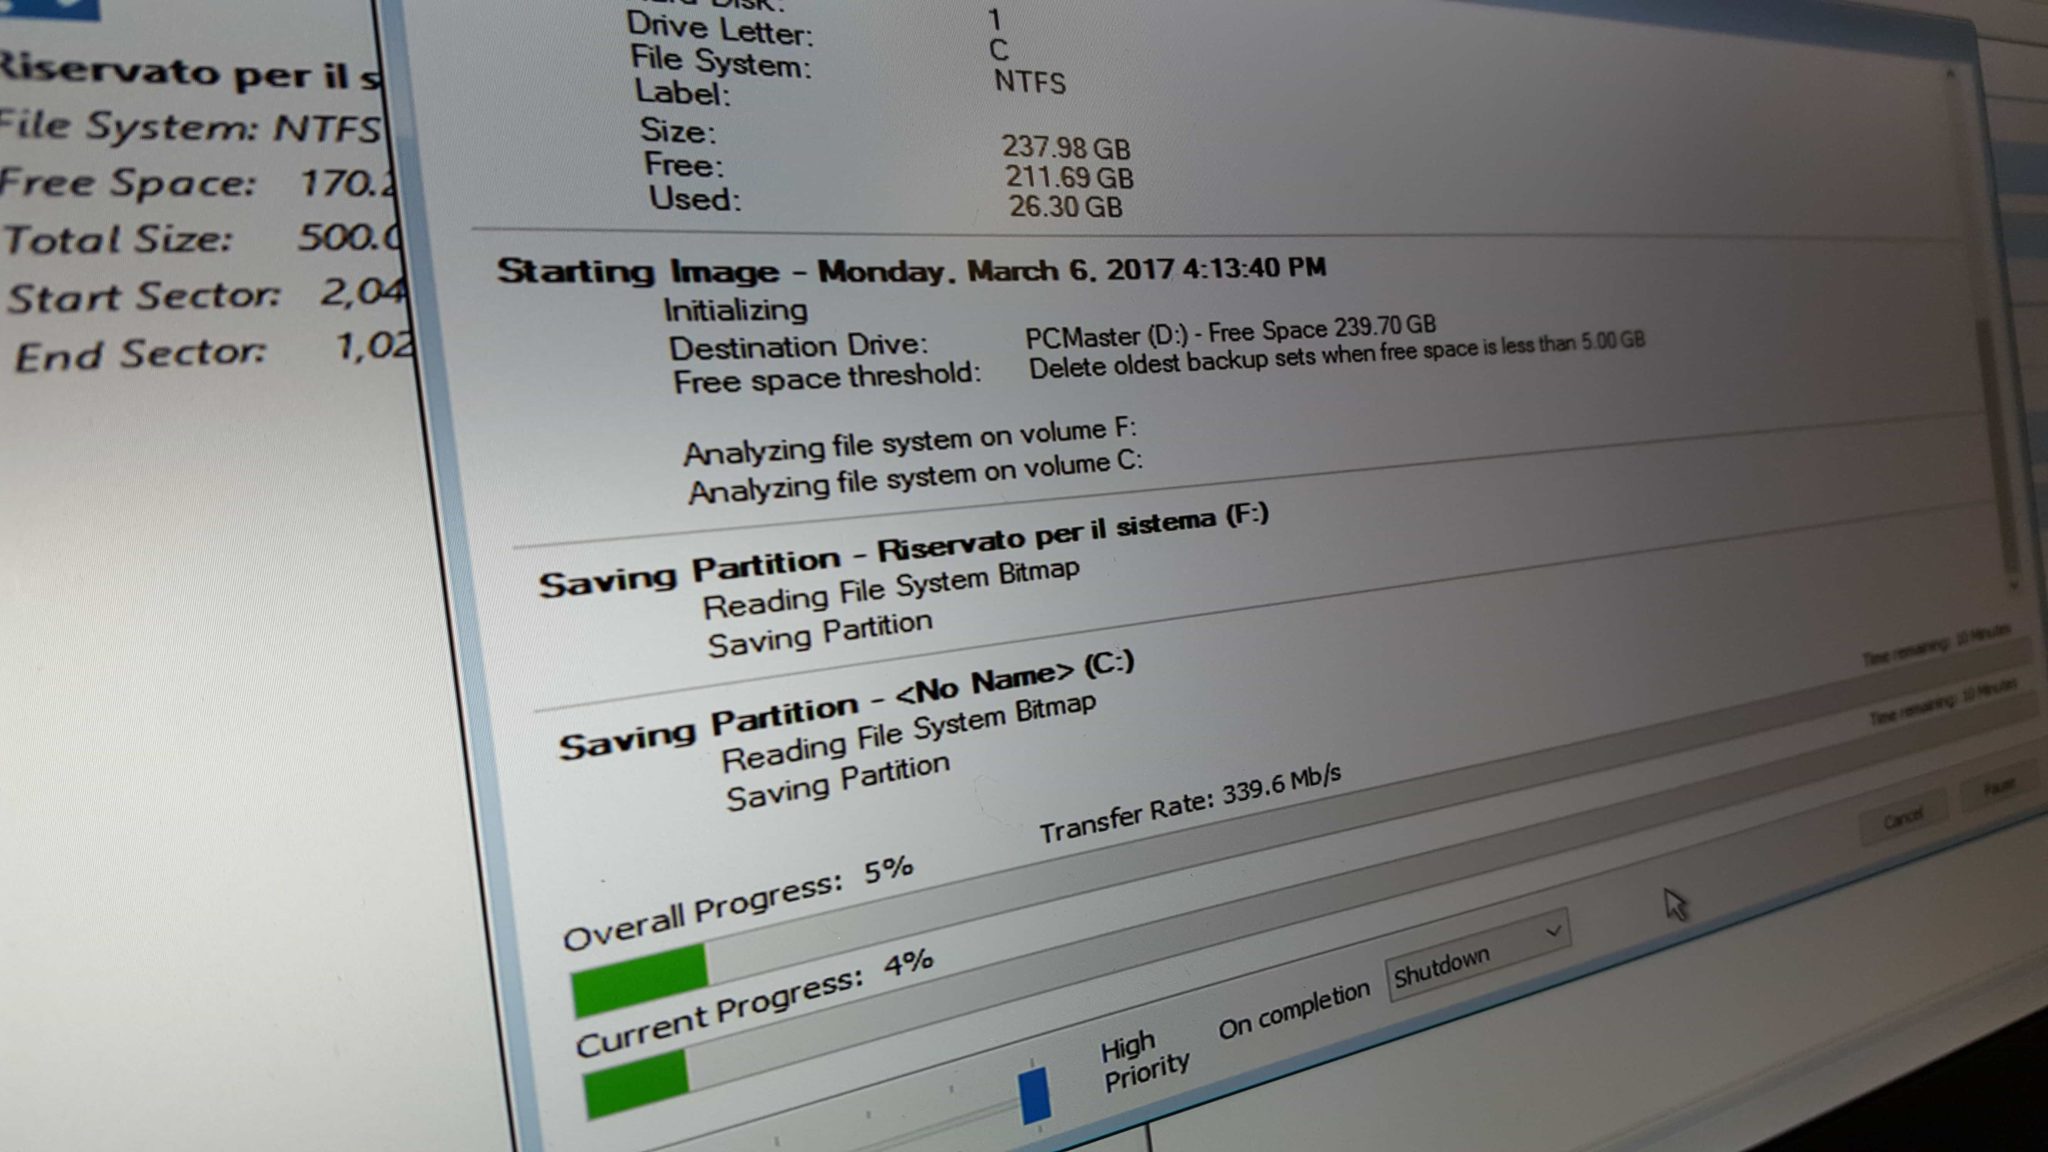Click 'Free Space:' in background window
Viewport: 2048px width, 1152px height.
click(x=128, y=183)
